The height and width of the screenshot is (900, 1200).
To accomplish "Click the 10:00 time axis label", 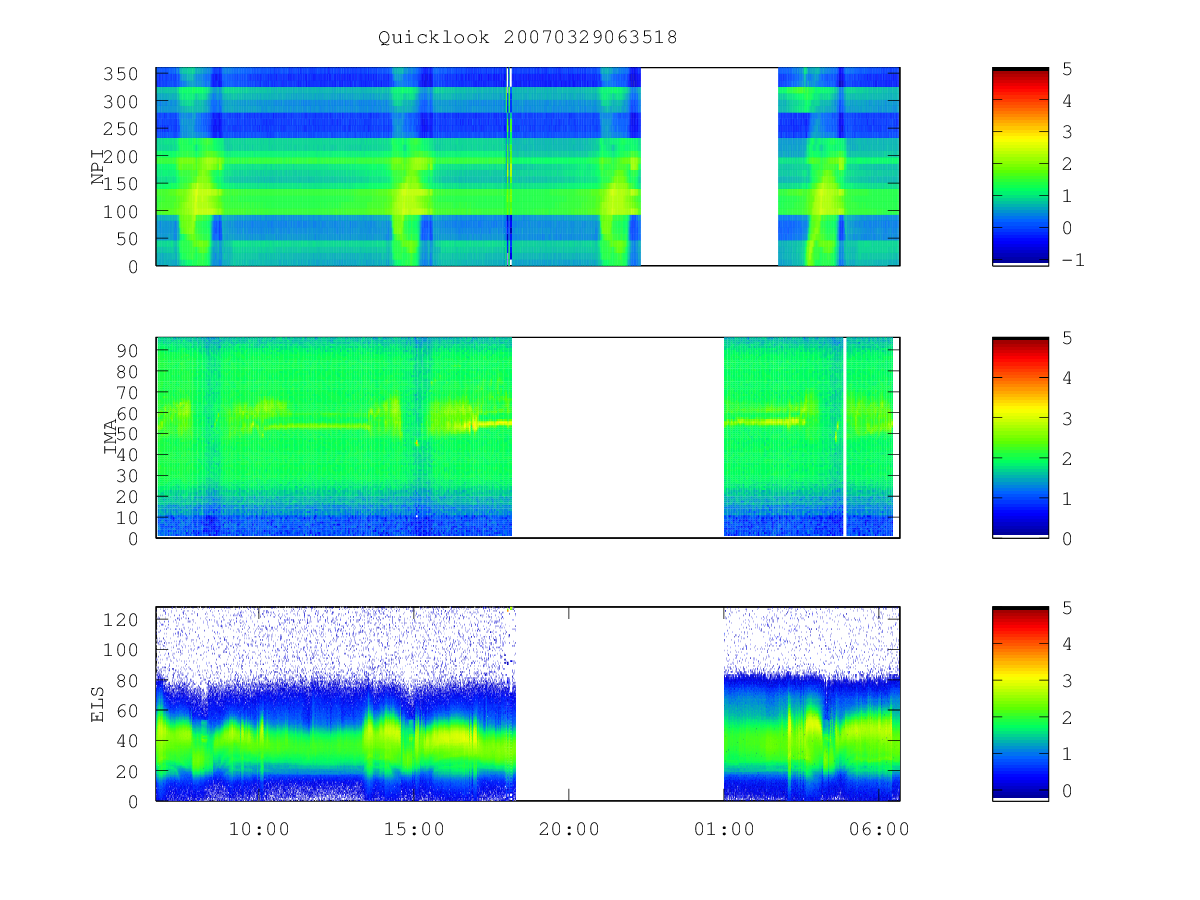I will pyautogui.click(x=259, y=830).
